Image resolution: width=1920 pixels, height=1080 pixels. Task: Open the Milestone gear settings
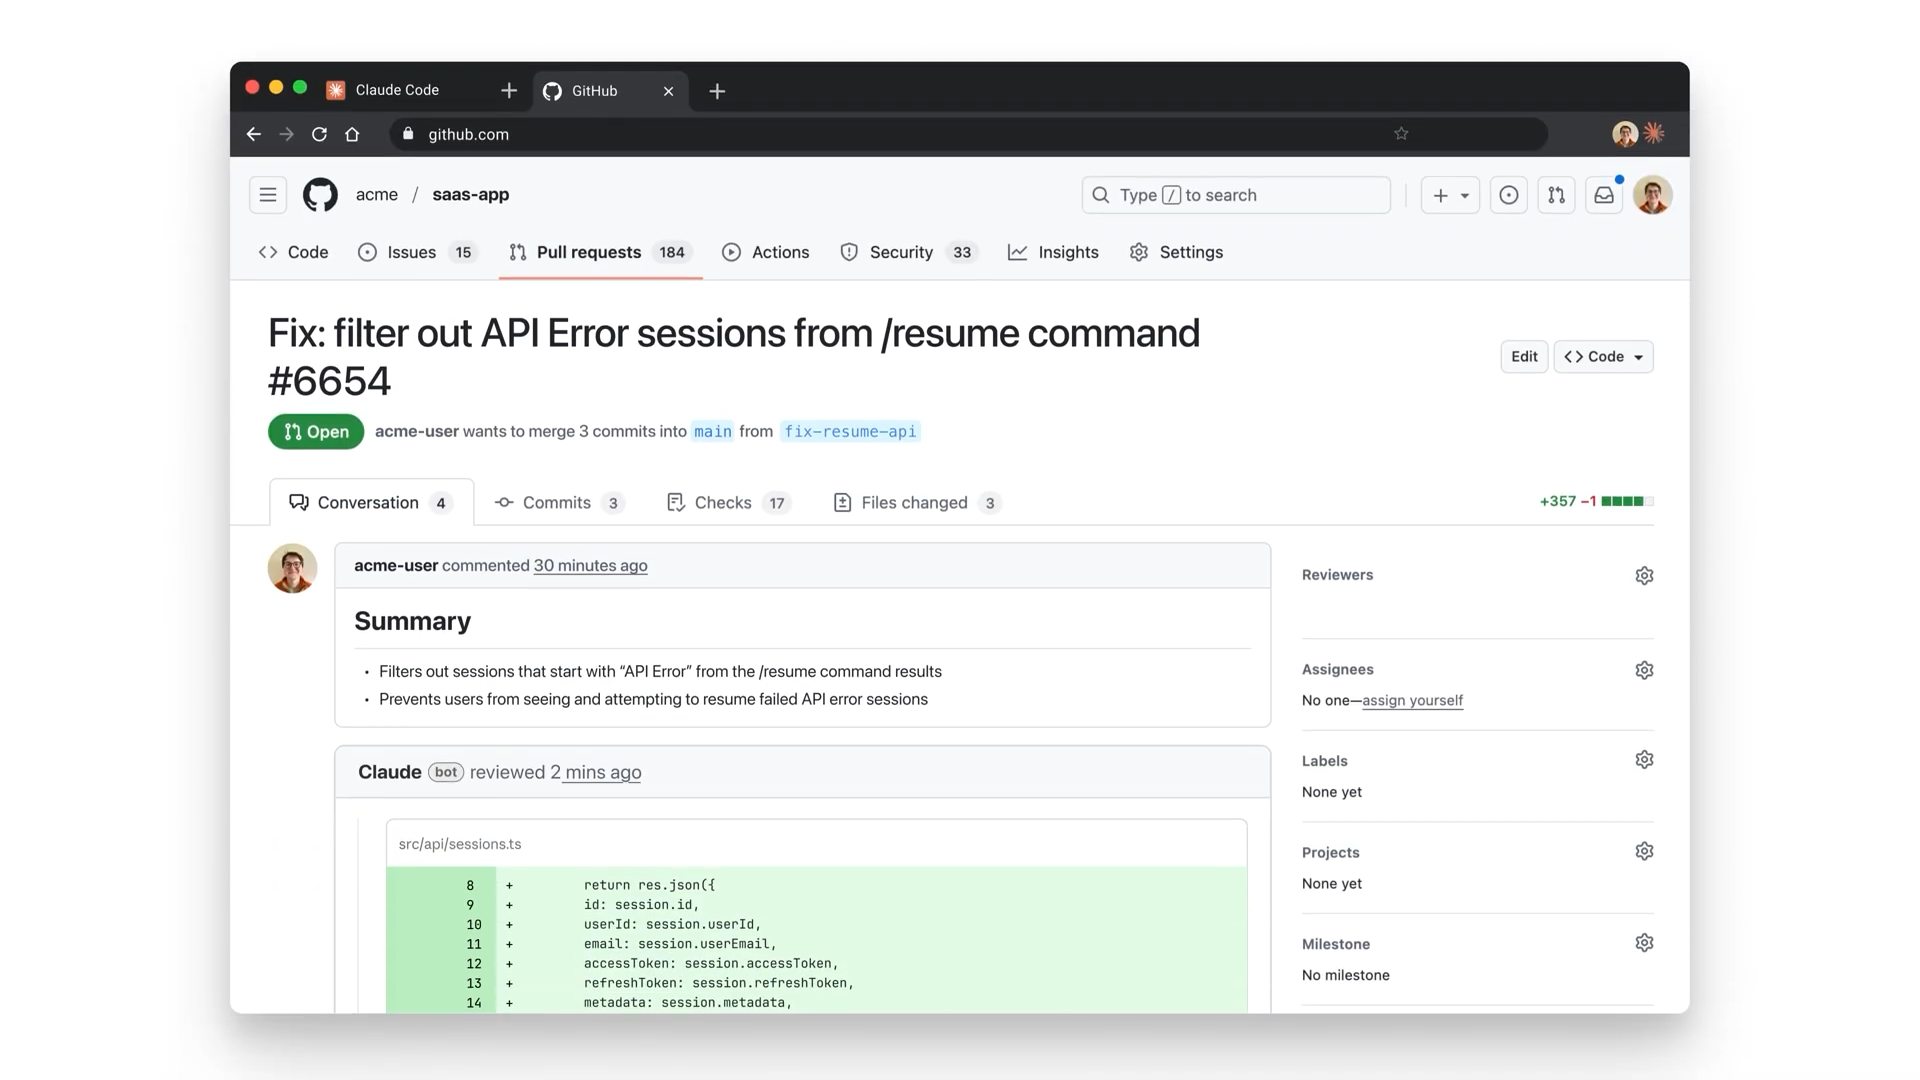tap(1644, 943)
